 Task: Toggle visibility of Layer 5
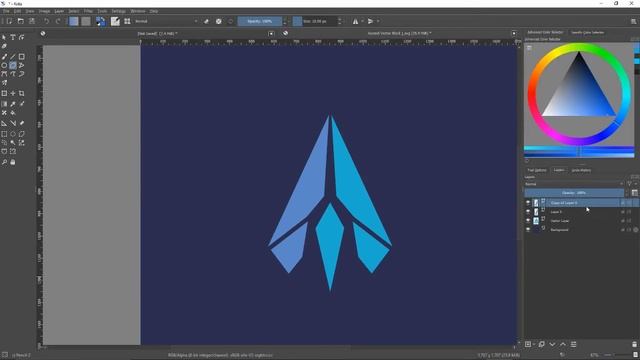coord(528,212)
